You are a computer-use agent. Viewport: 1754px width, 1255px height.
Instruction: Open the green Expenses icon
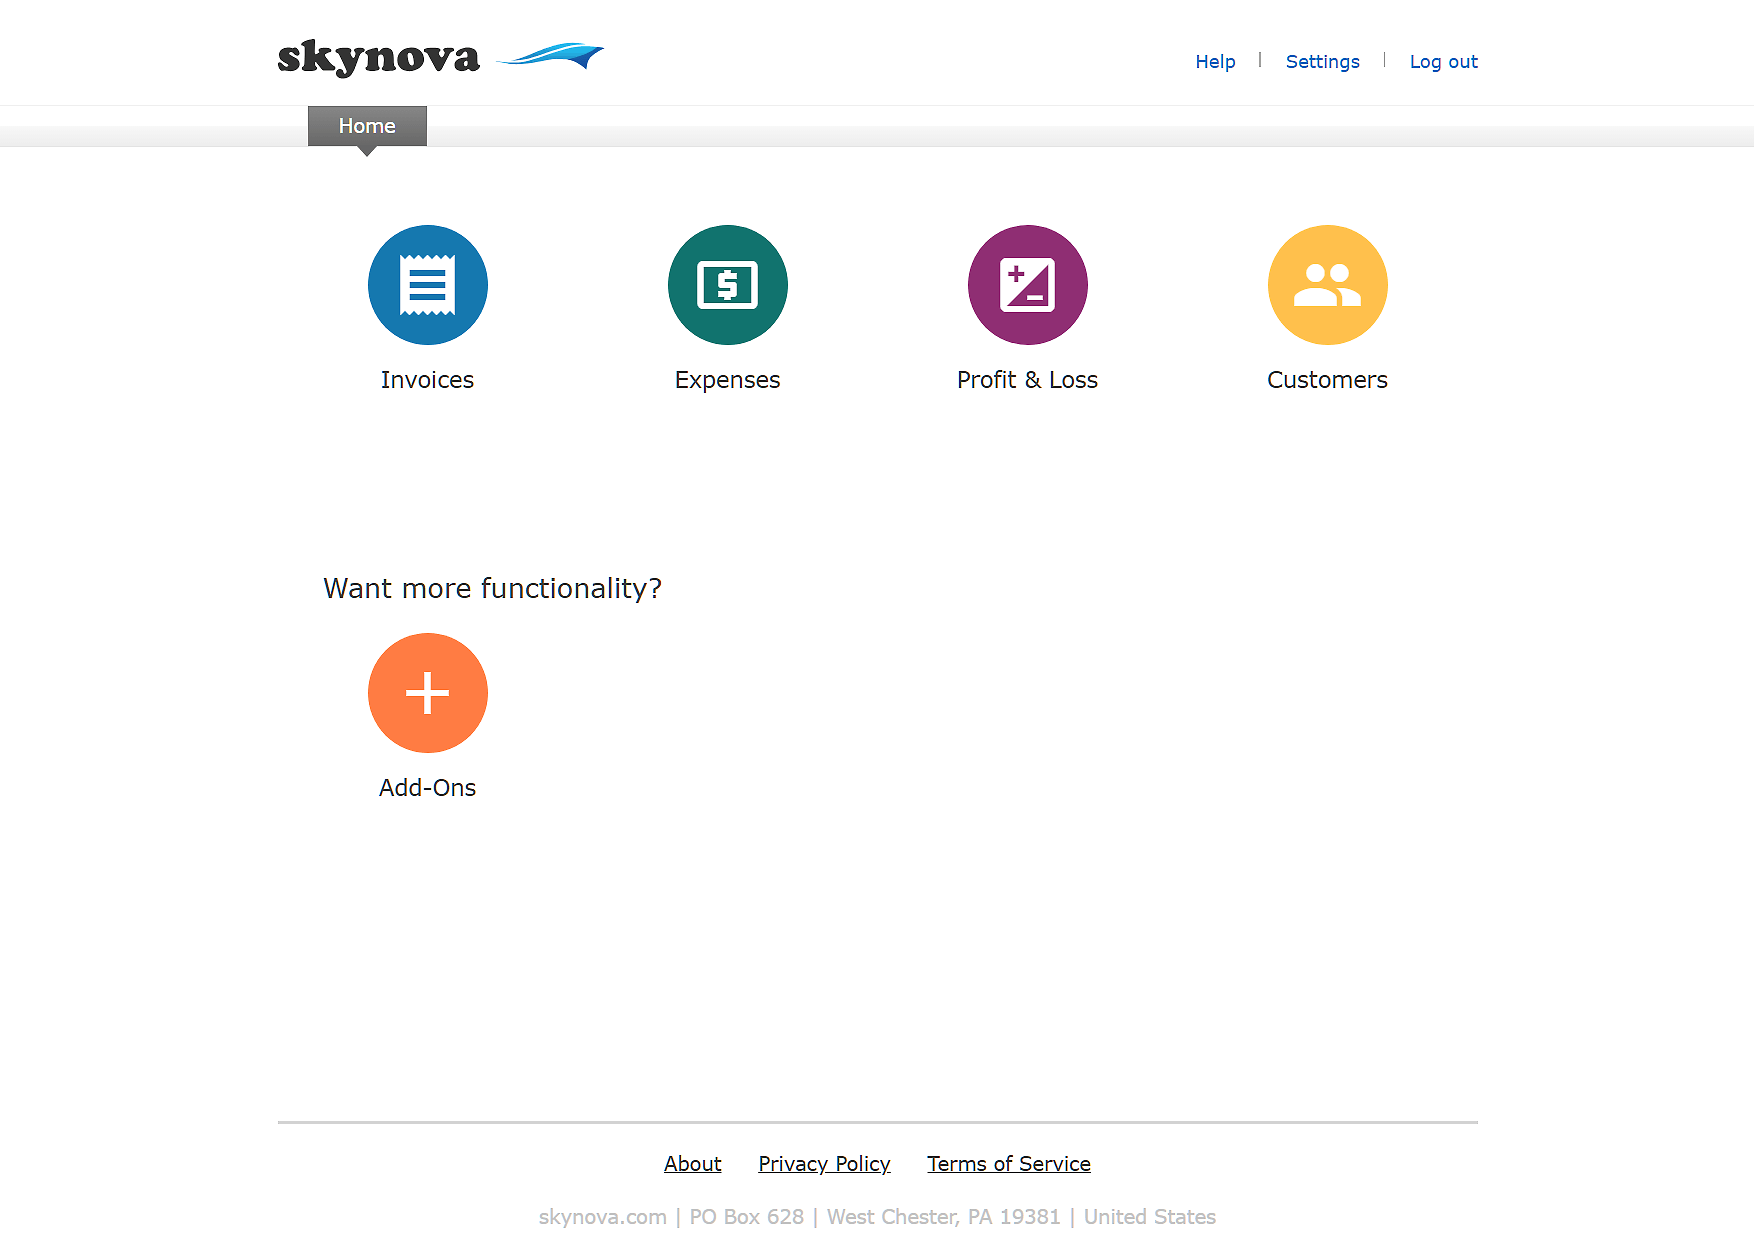pyautogui.click(x=728, y=285)
